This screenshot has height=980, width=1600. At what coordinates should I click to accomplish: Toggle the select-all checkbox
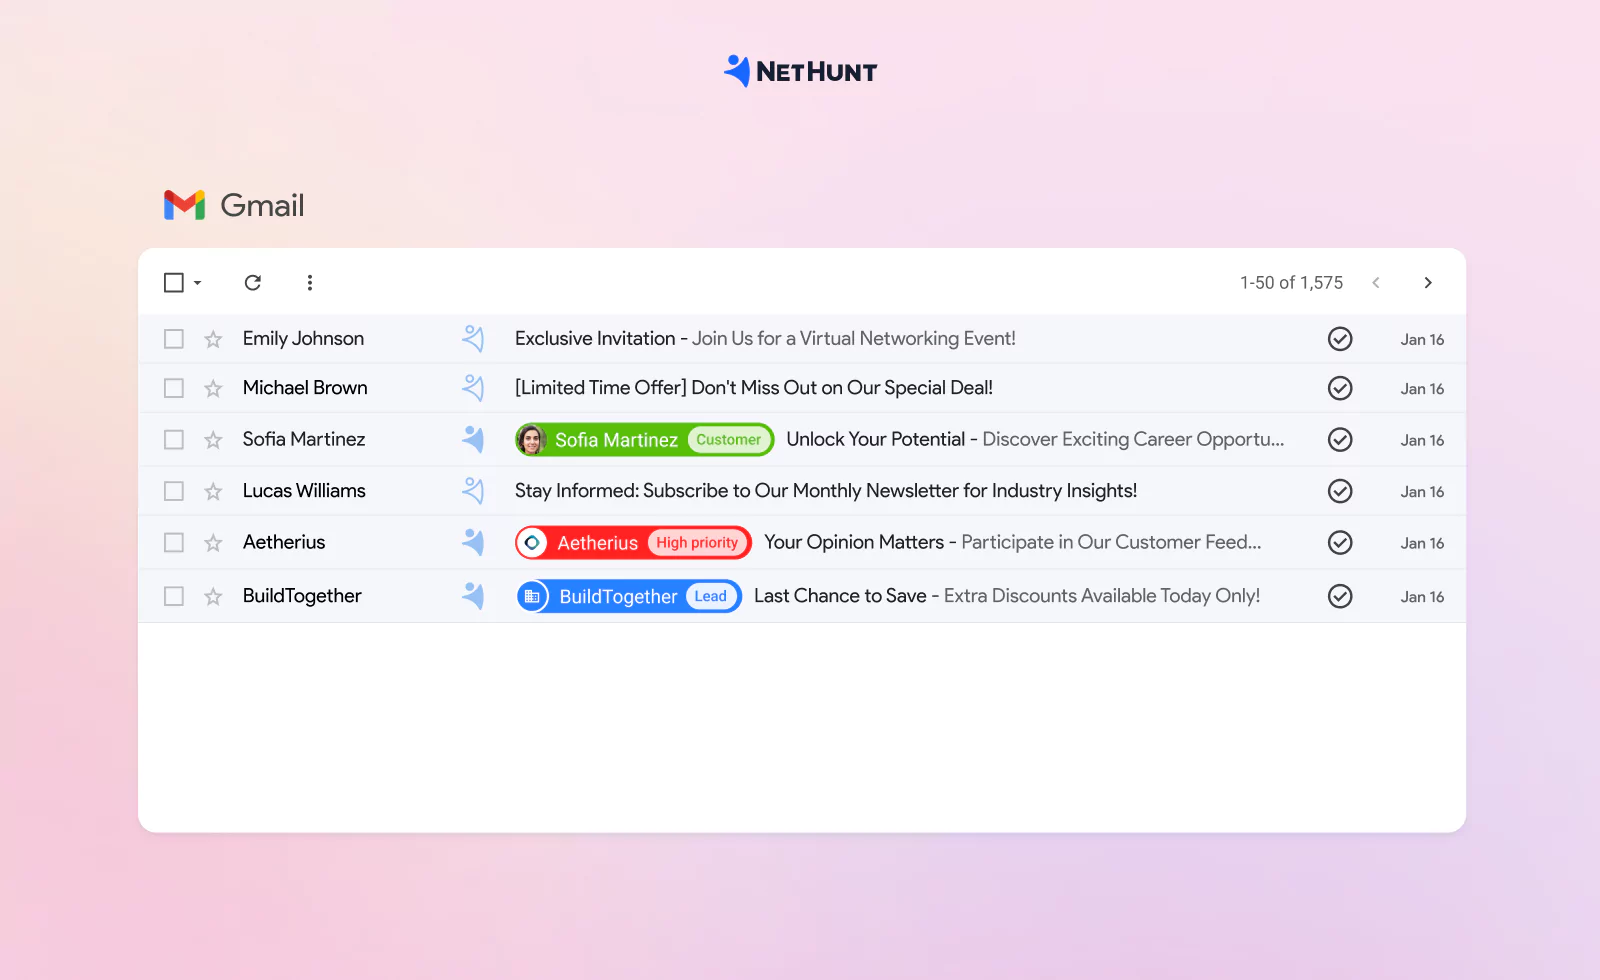[172, 282]
